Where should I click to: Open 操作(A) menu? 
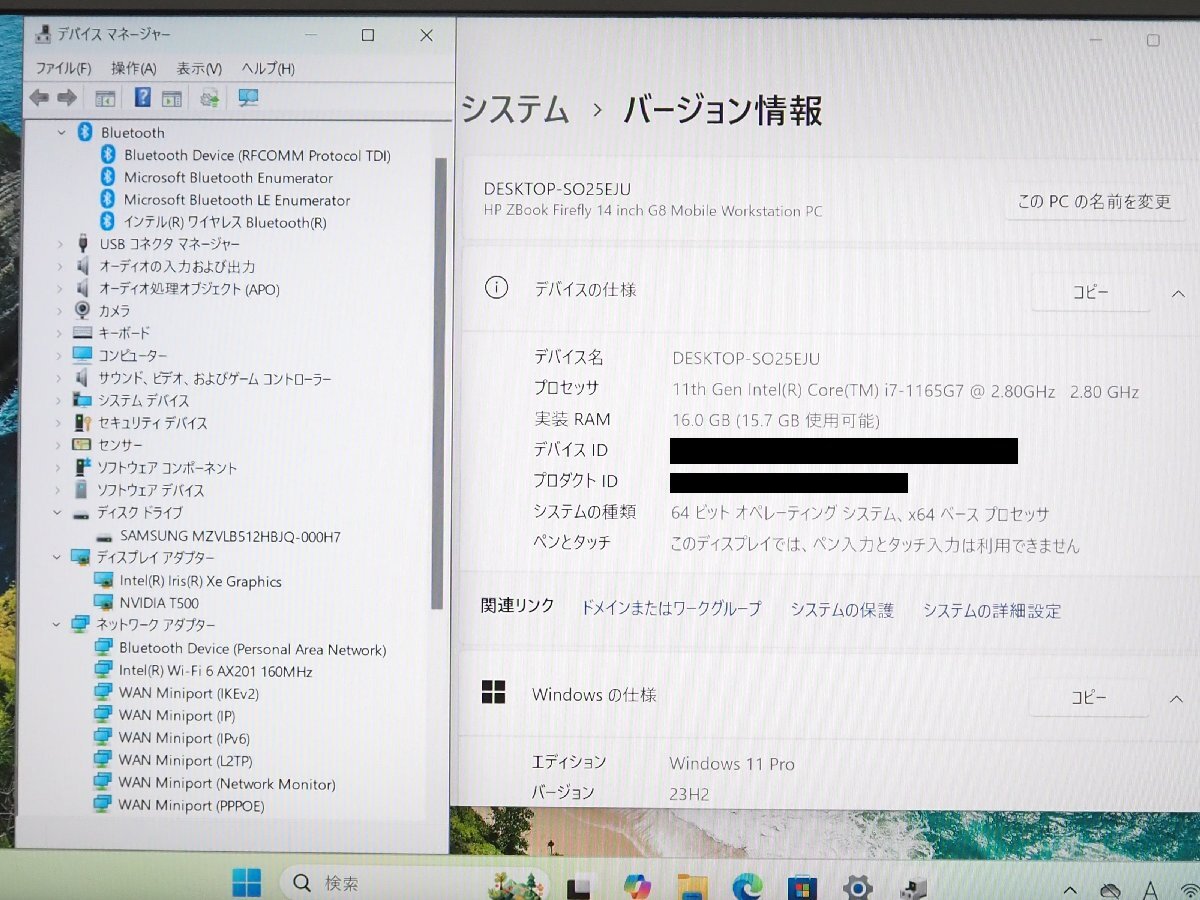coord(133,68)
